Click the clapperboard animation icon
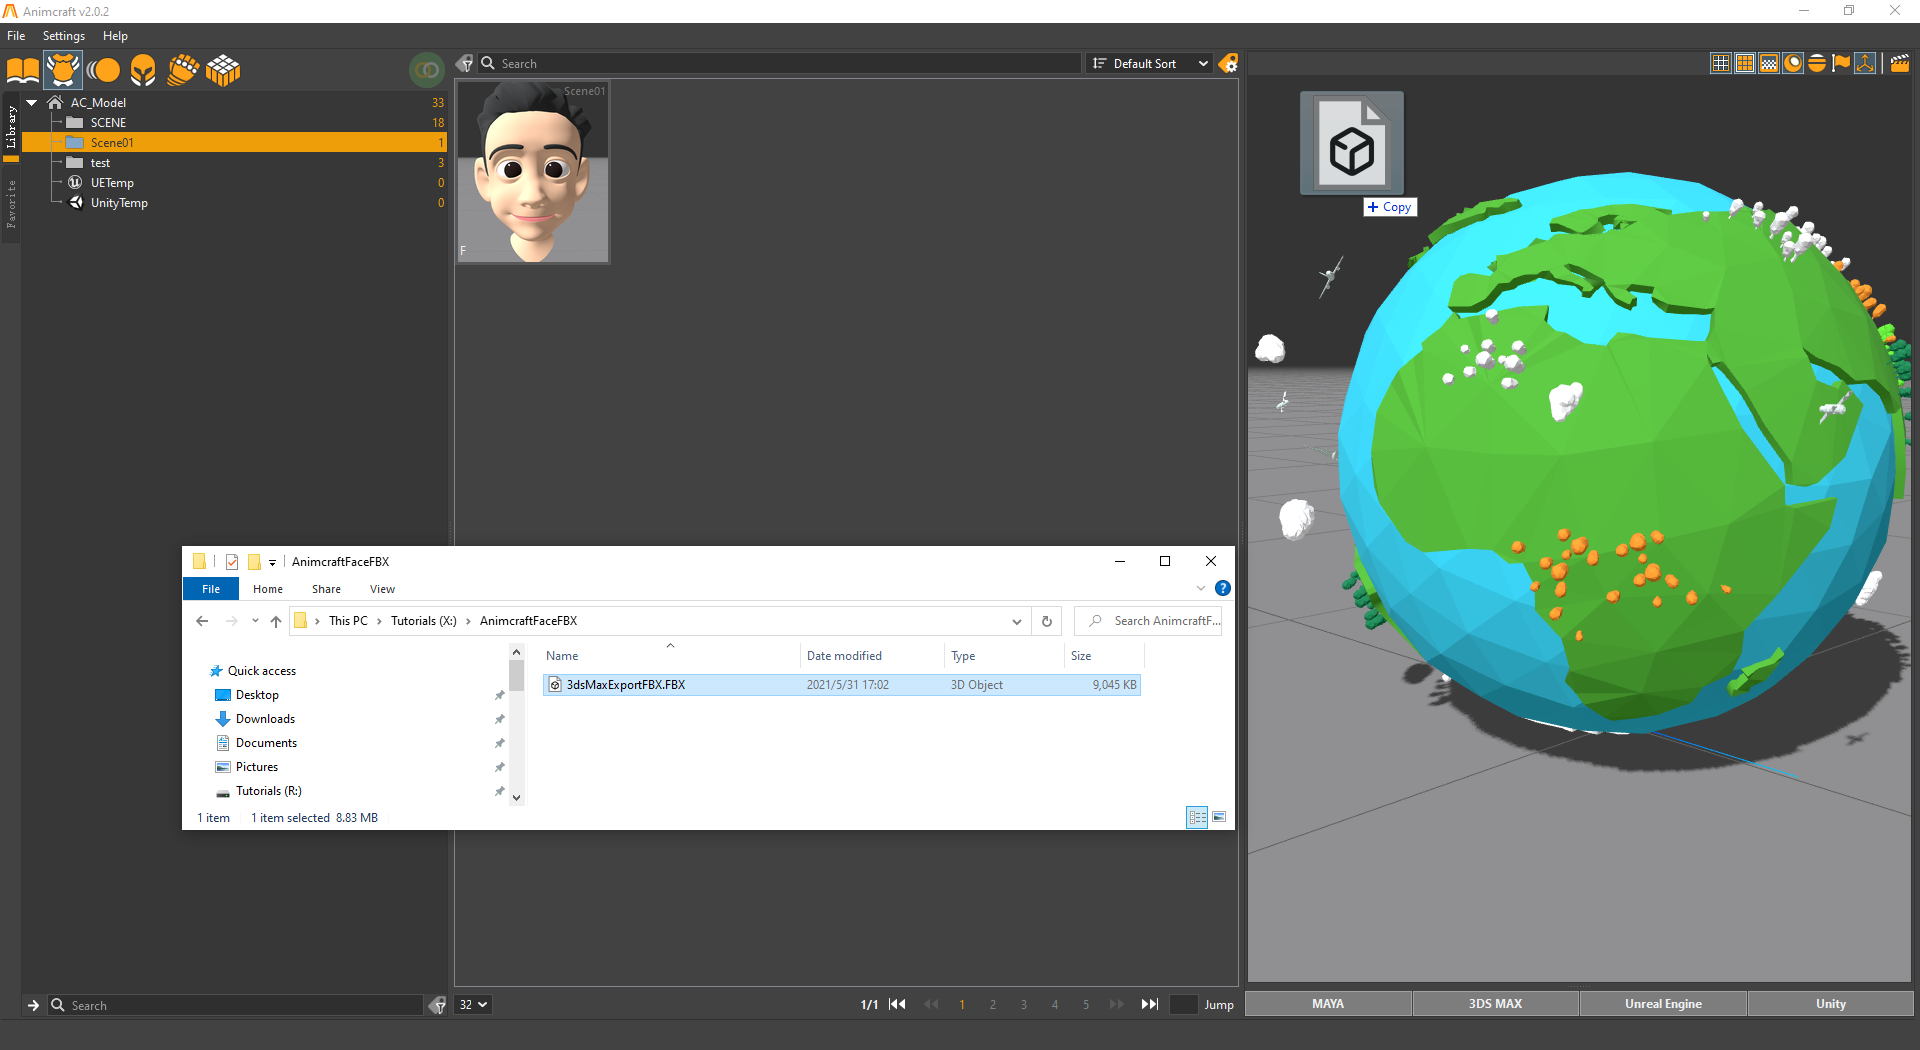This screenshot has width=1920, height=1050. click(x=1900, y=63)
